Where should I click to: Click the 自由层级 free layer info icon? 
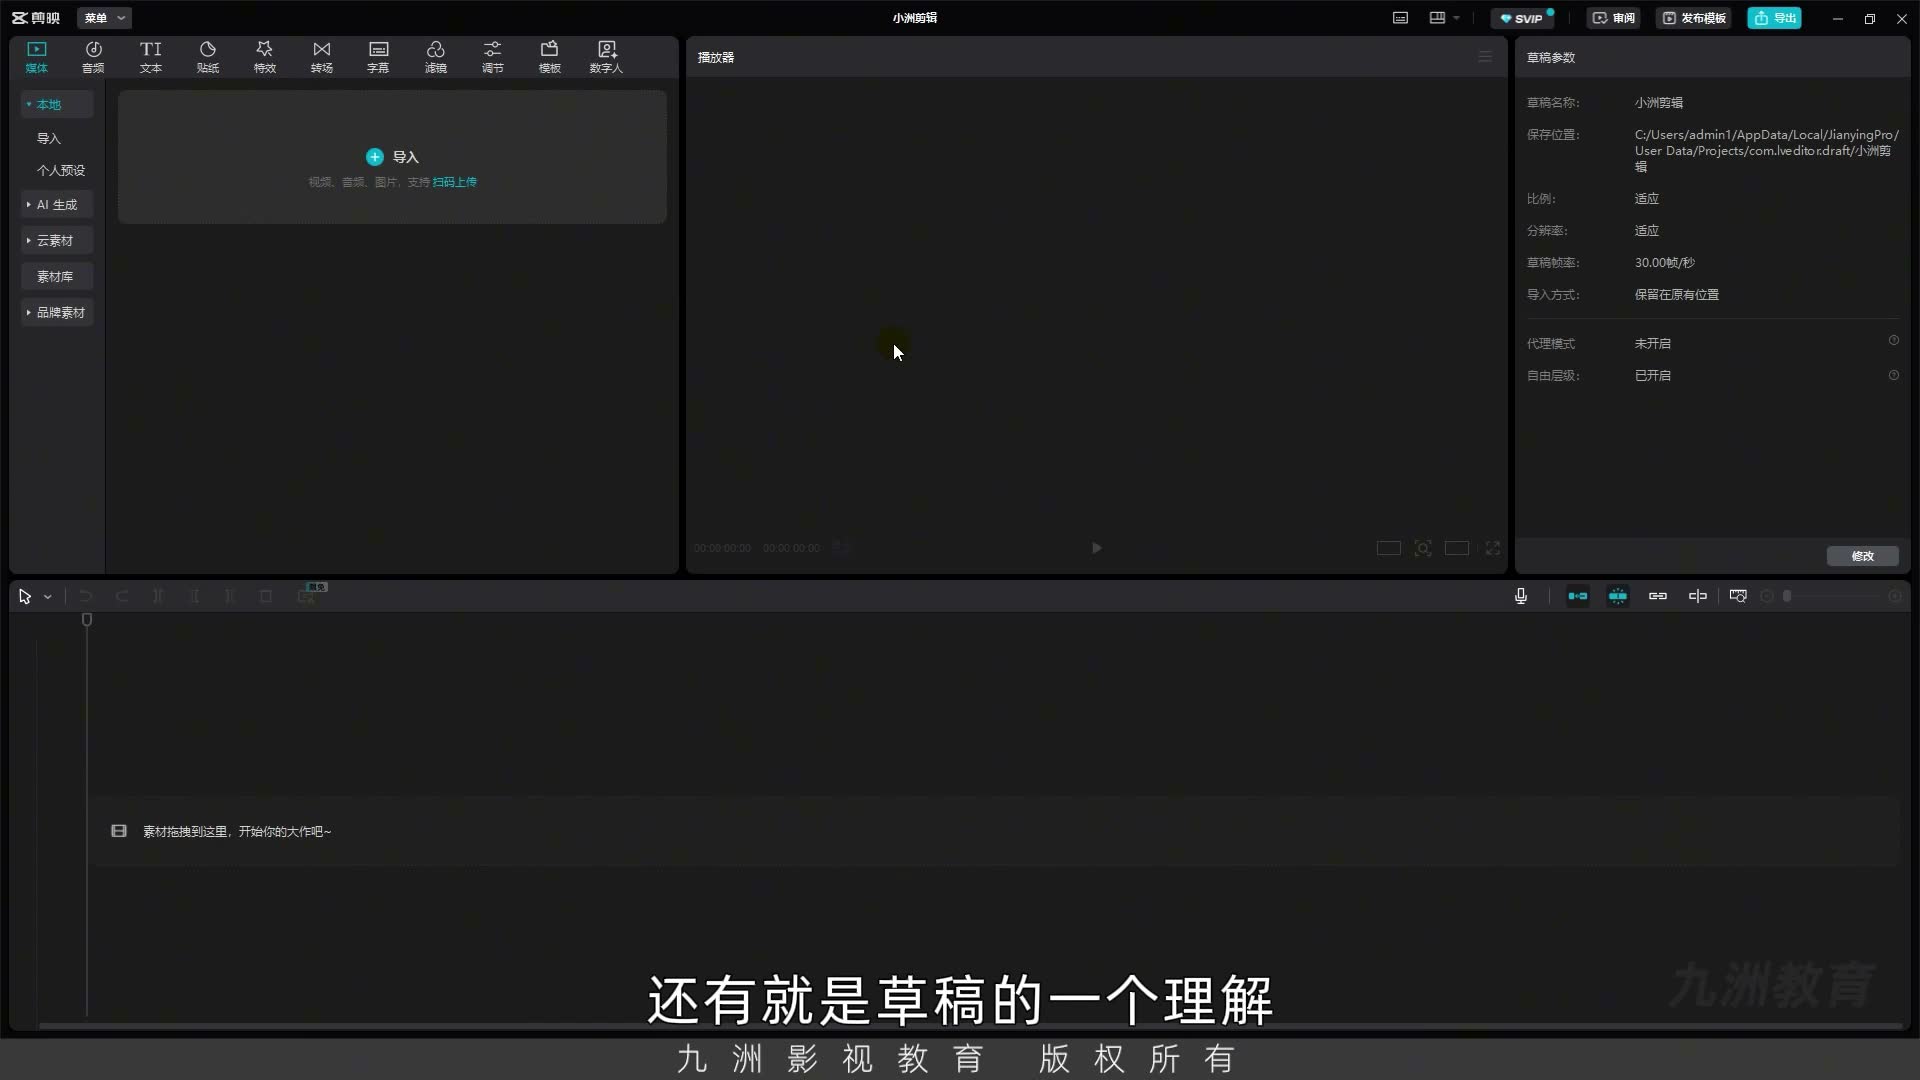coord(1894,376)
